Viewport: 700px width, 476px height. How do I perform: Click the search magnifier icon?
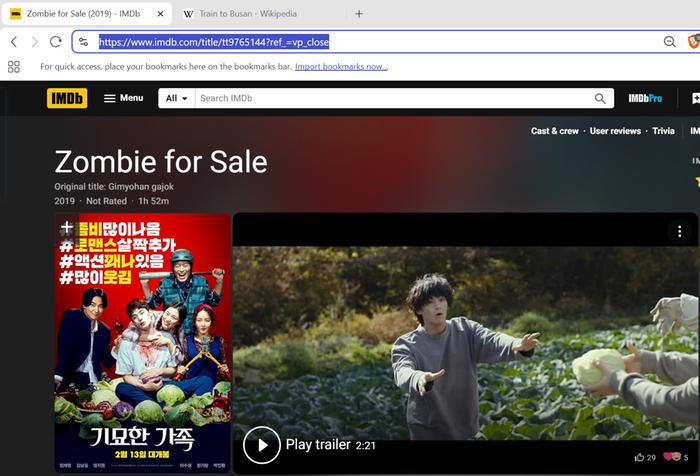pyautogui.click(x=600, y=98)
